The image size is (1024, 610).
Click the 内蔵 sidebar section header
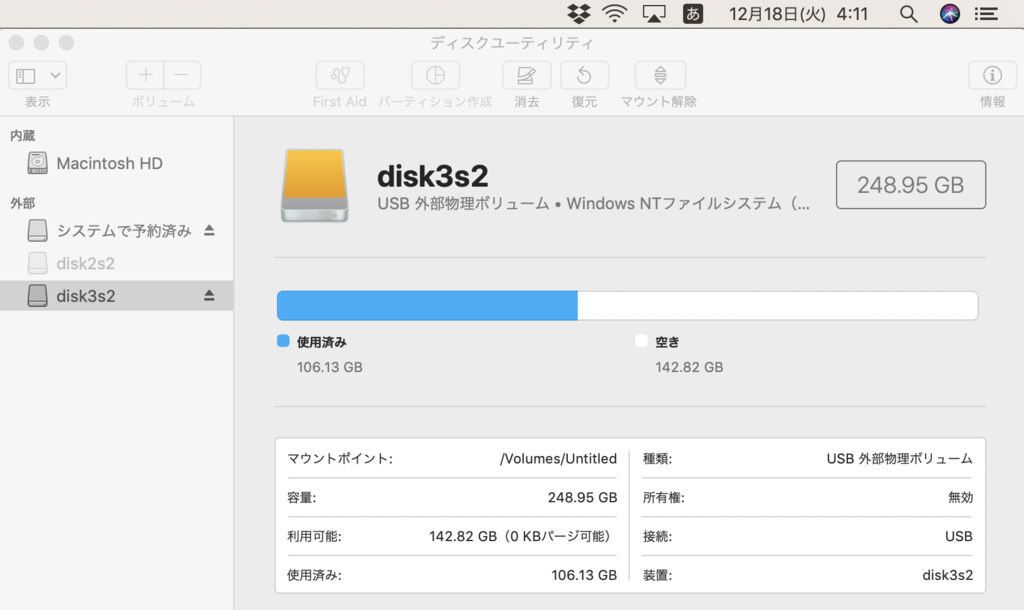pos(22,136)
